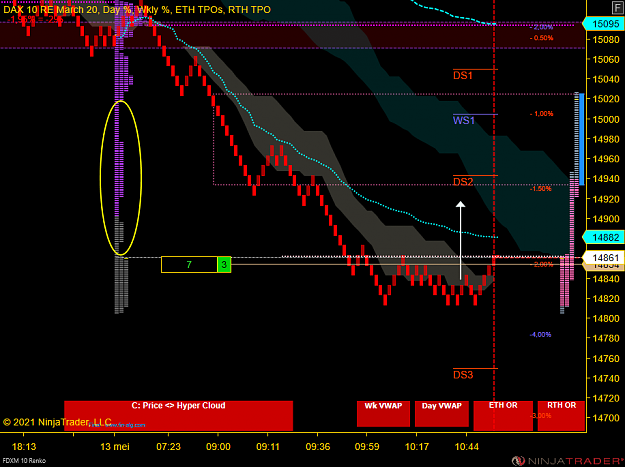Click the 15095 cyan price marker

point(603,24)
